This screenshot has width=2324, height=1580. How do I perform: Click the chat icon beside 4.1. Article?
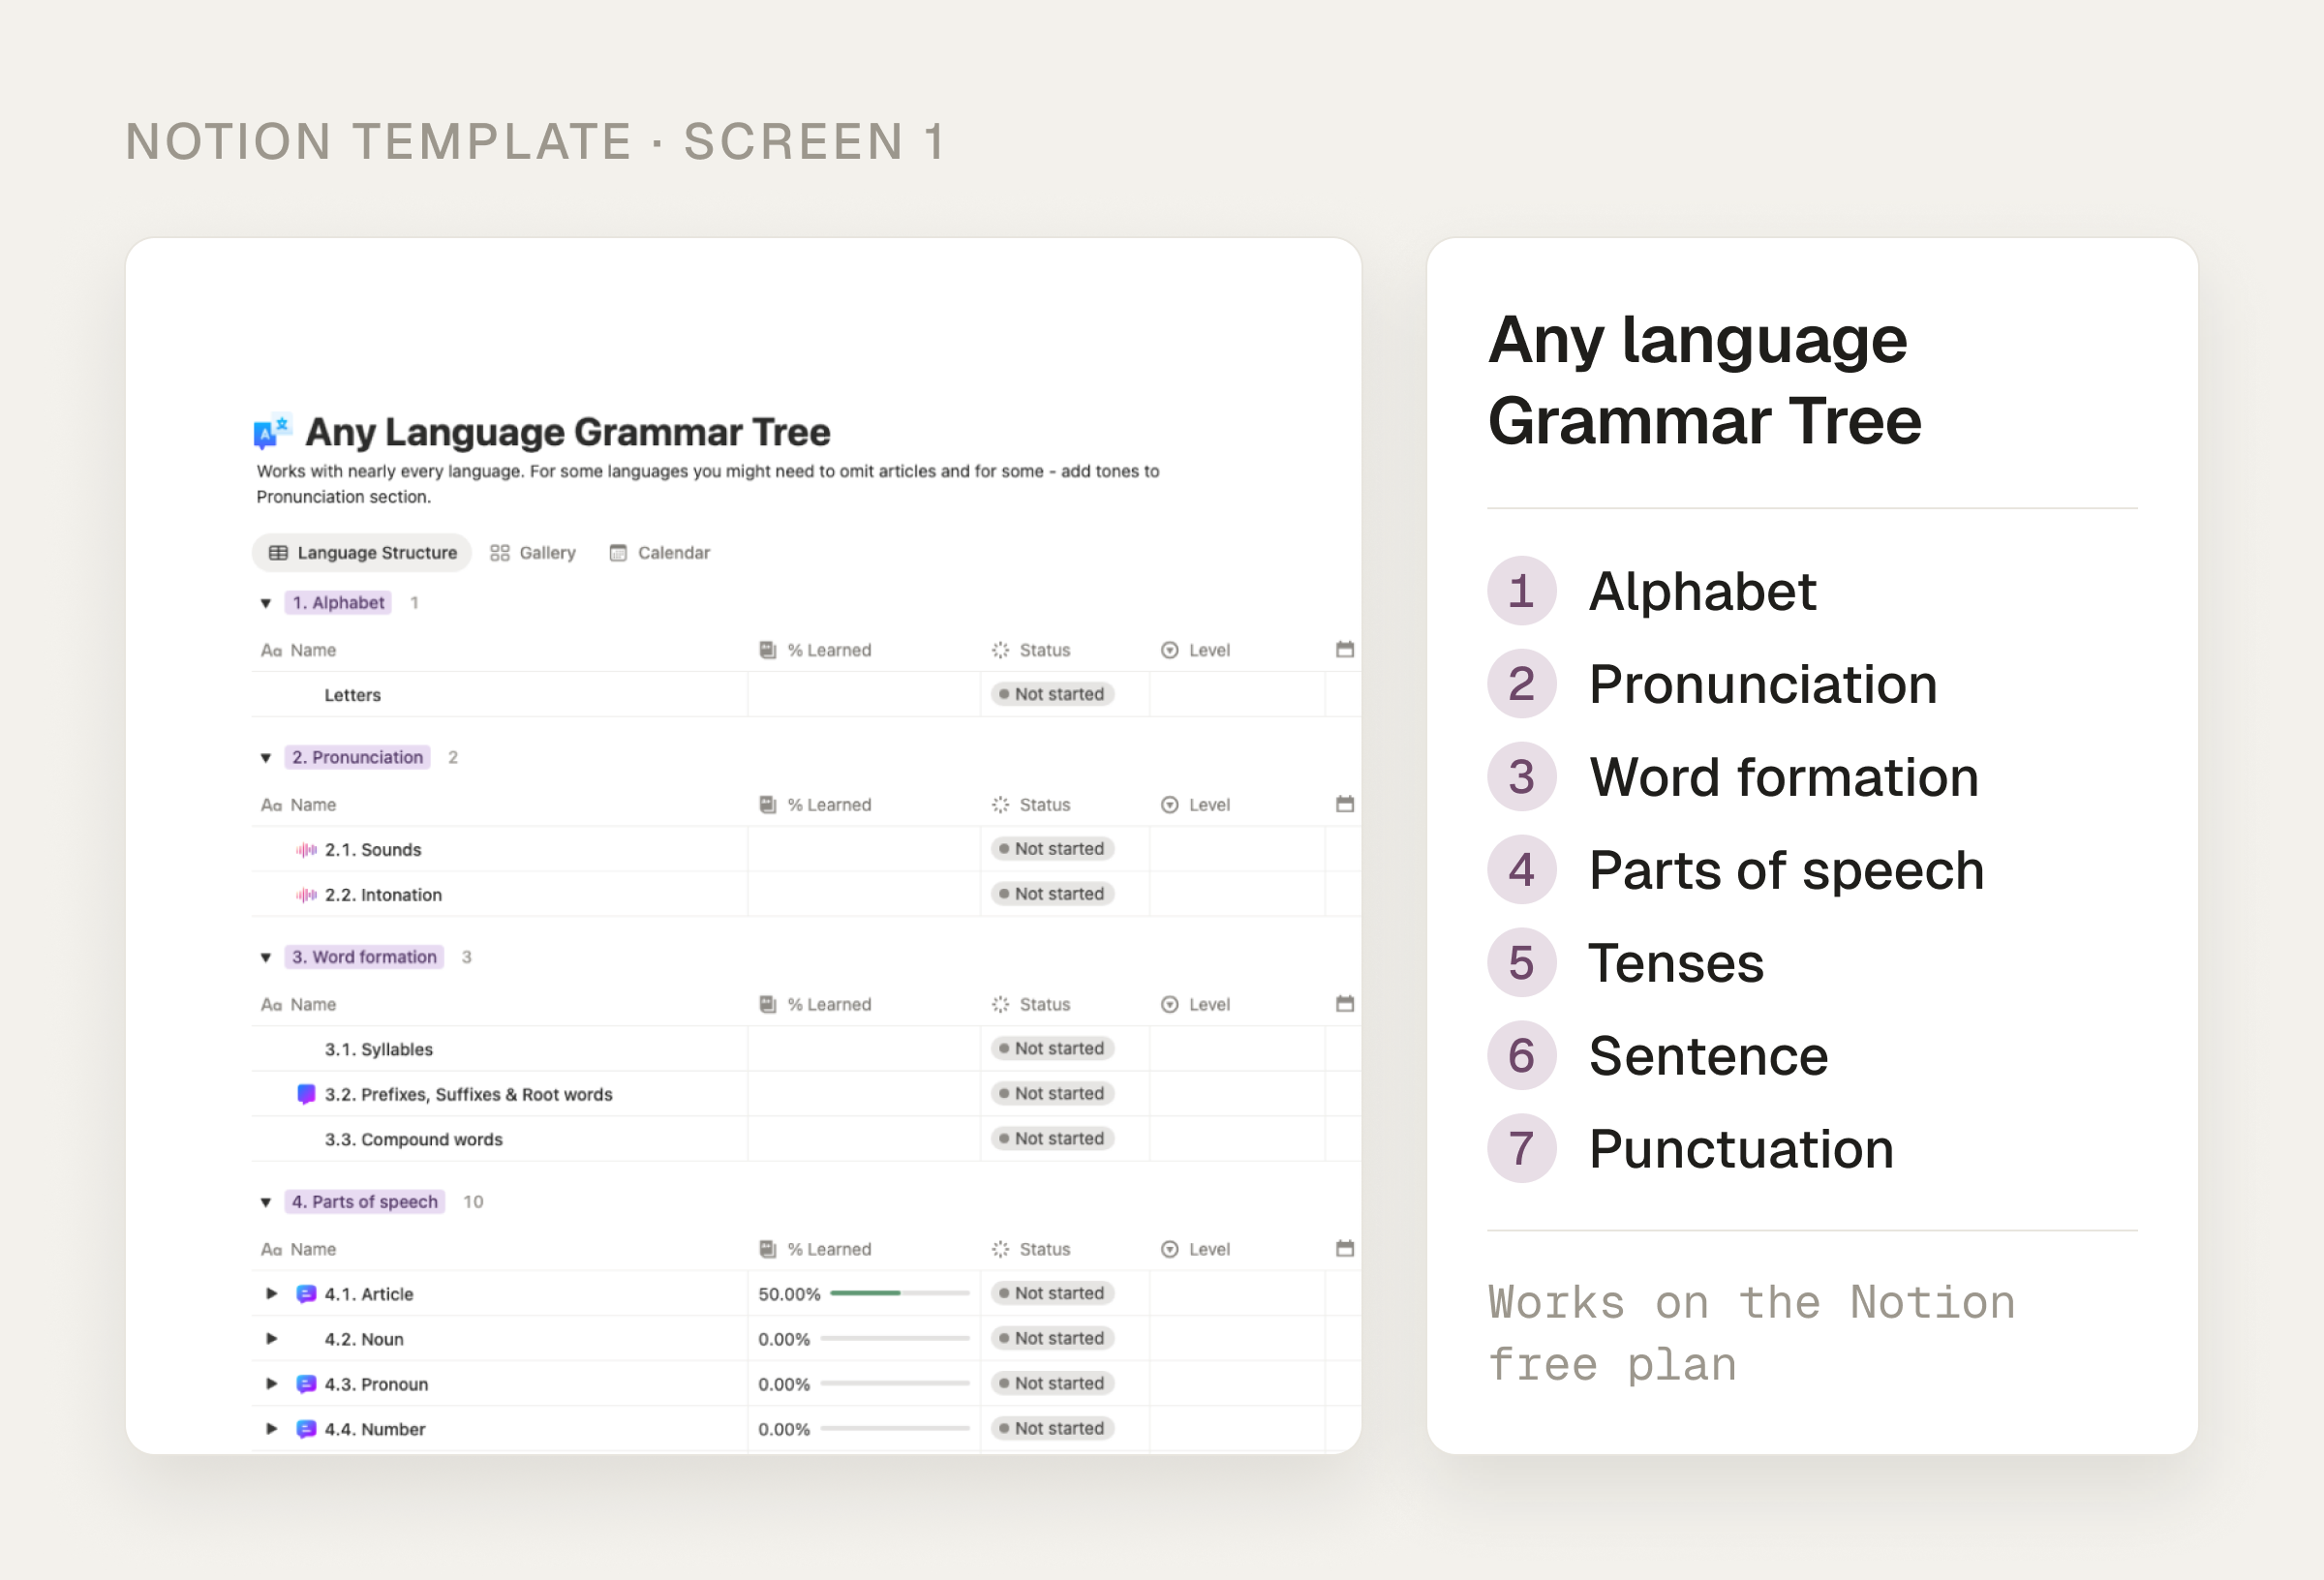[x=306, y=1294]
